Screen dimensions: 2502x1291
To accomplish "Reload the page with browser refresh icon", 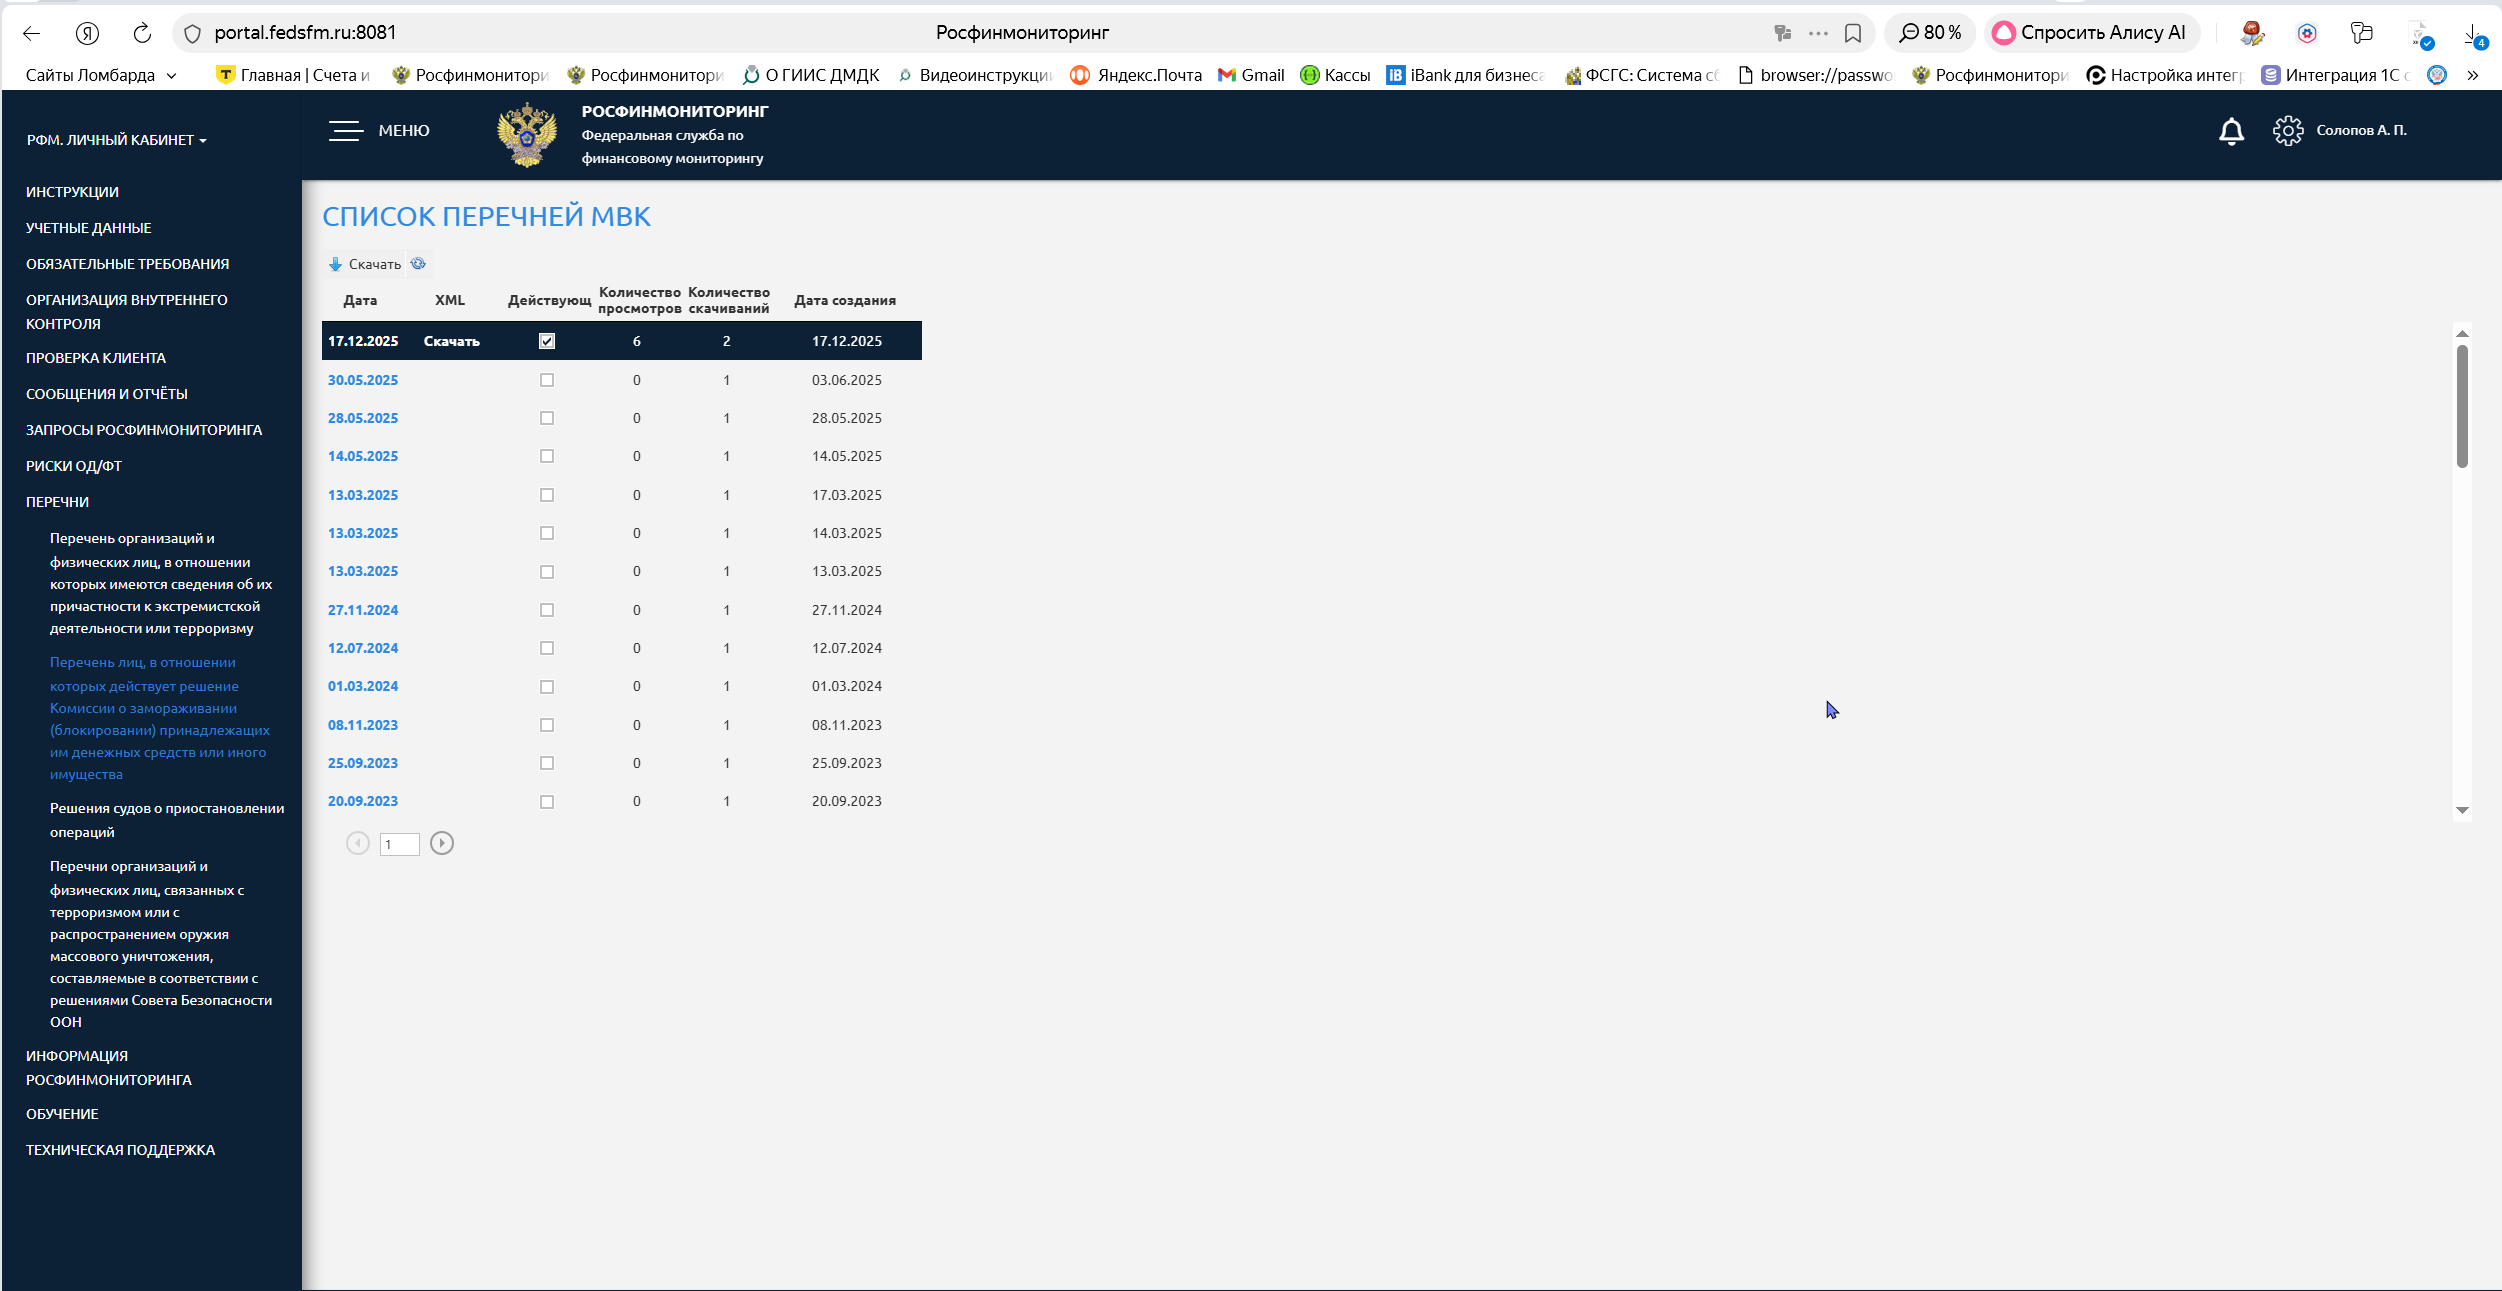I will [x=142, y=33].
